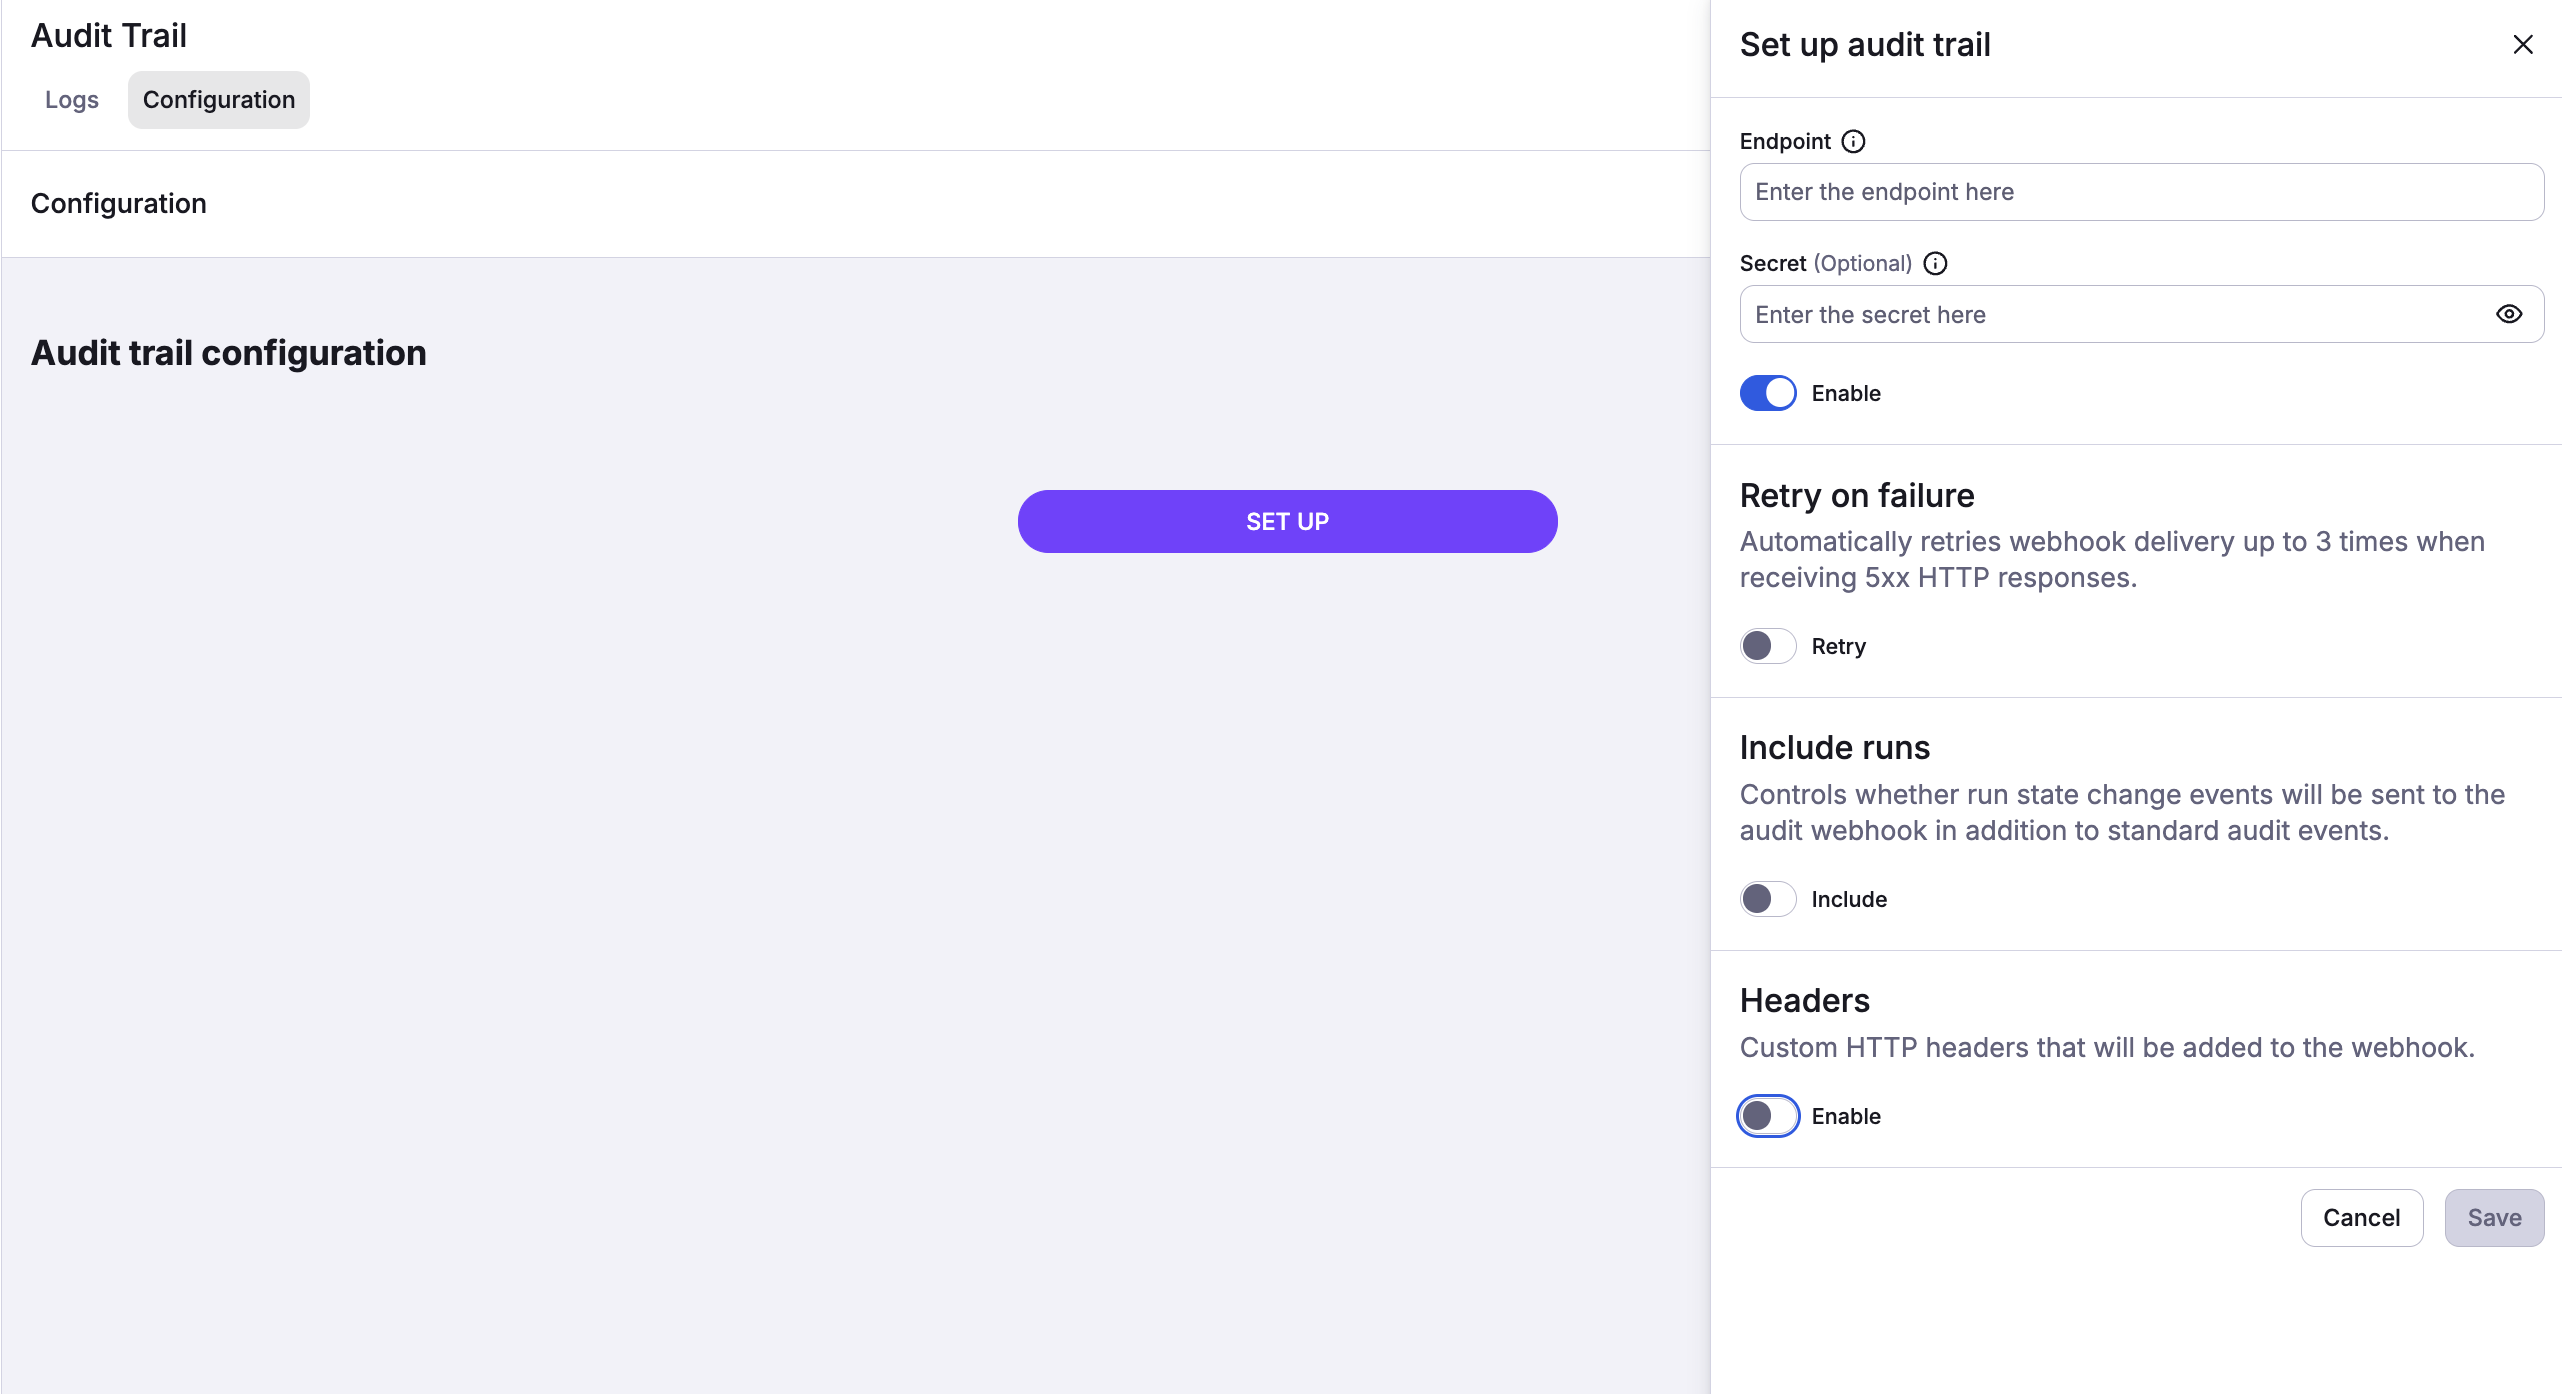Focus the Endpoint input field
The width and height of the screenshot is (2562, 1394).
pyautogui.click(x=2140, y=192)
